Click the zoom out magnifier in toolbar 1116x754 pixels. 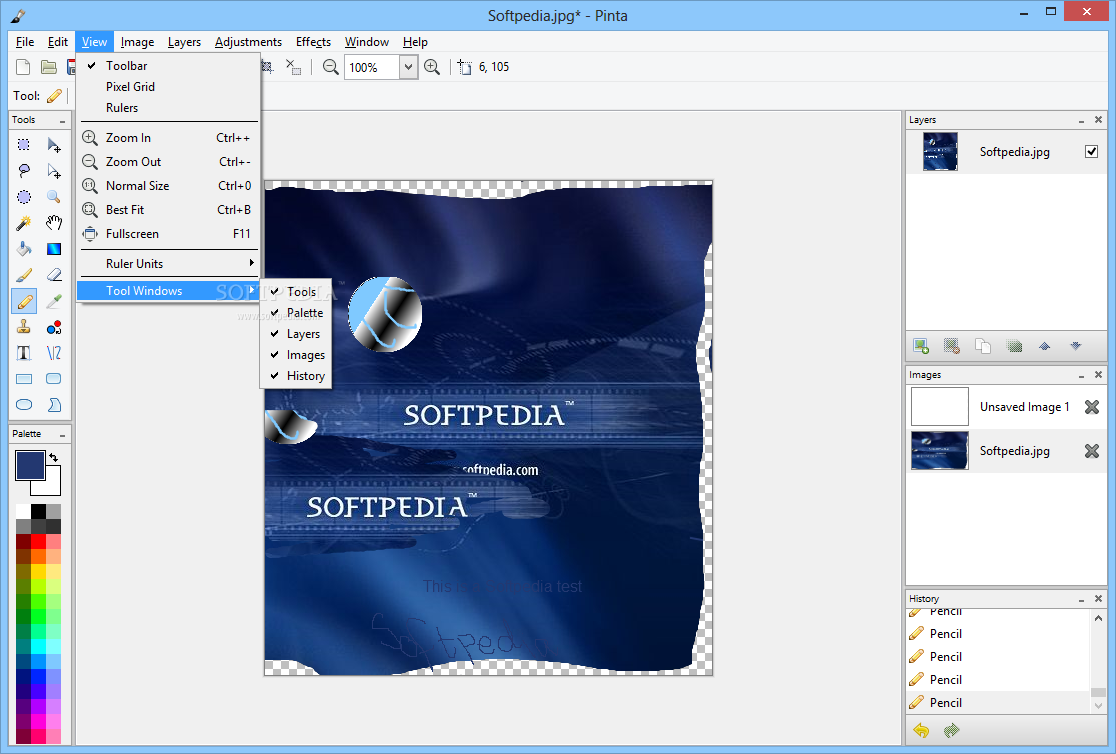tap(330, 67)
